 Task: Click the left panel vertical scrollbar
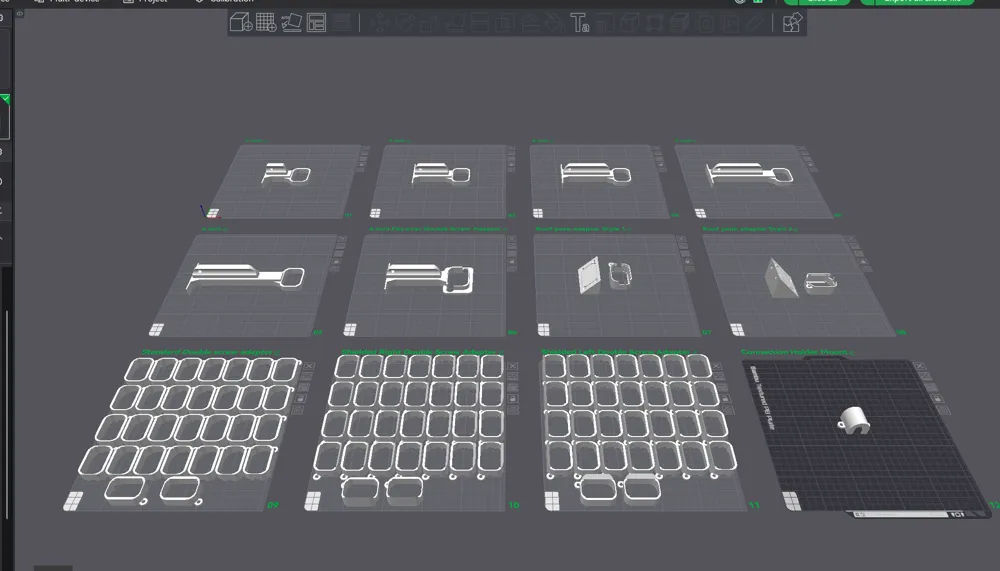(x=7, y=415)
